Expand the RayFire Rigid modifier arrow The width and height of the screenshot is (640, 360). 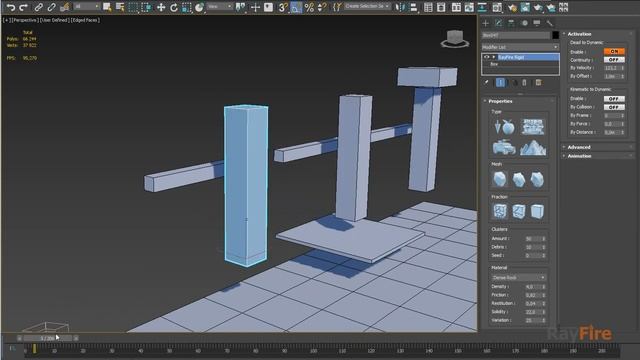coord(494,57)
